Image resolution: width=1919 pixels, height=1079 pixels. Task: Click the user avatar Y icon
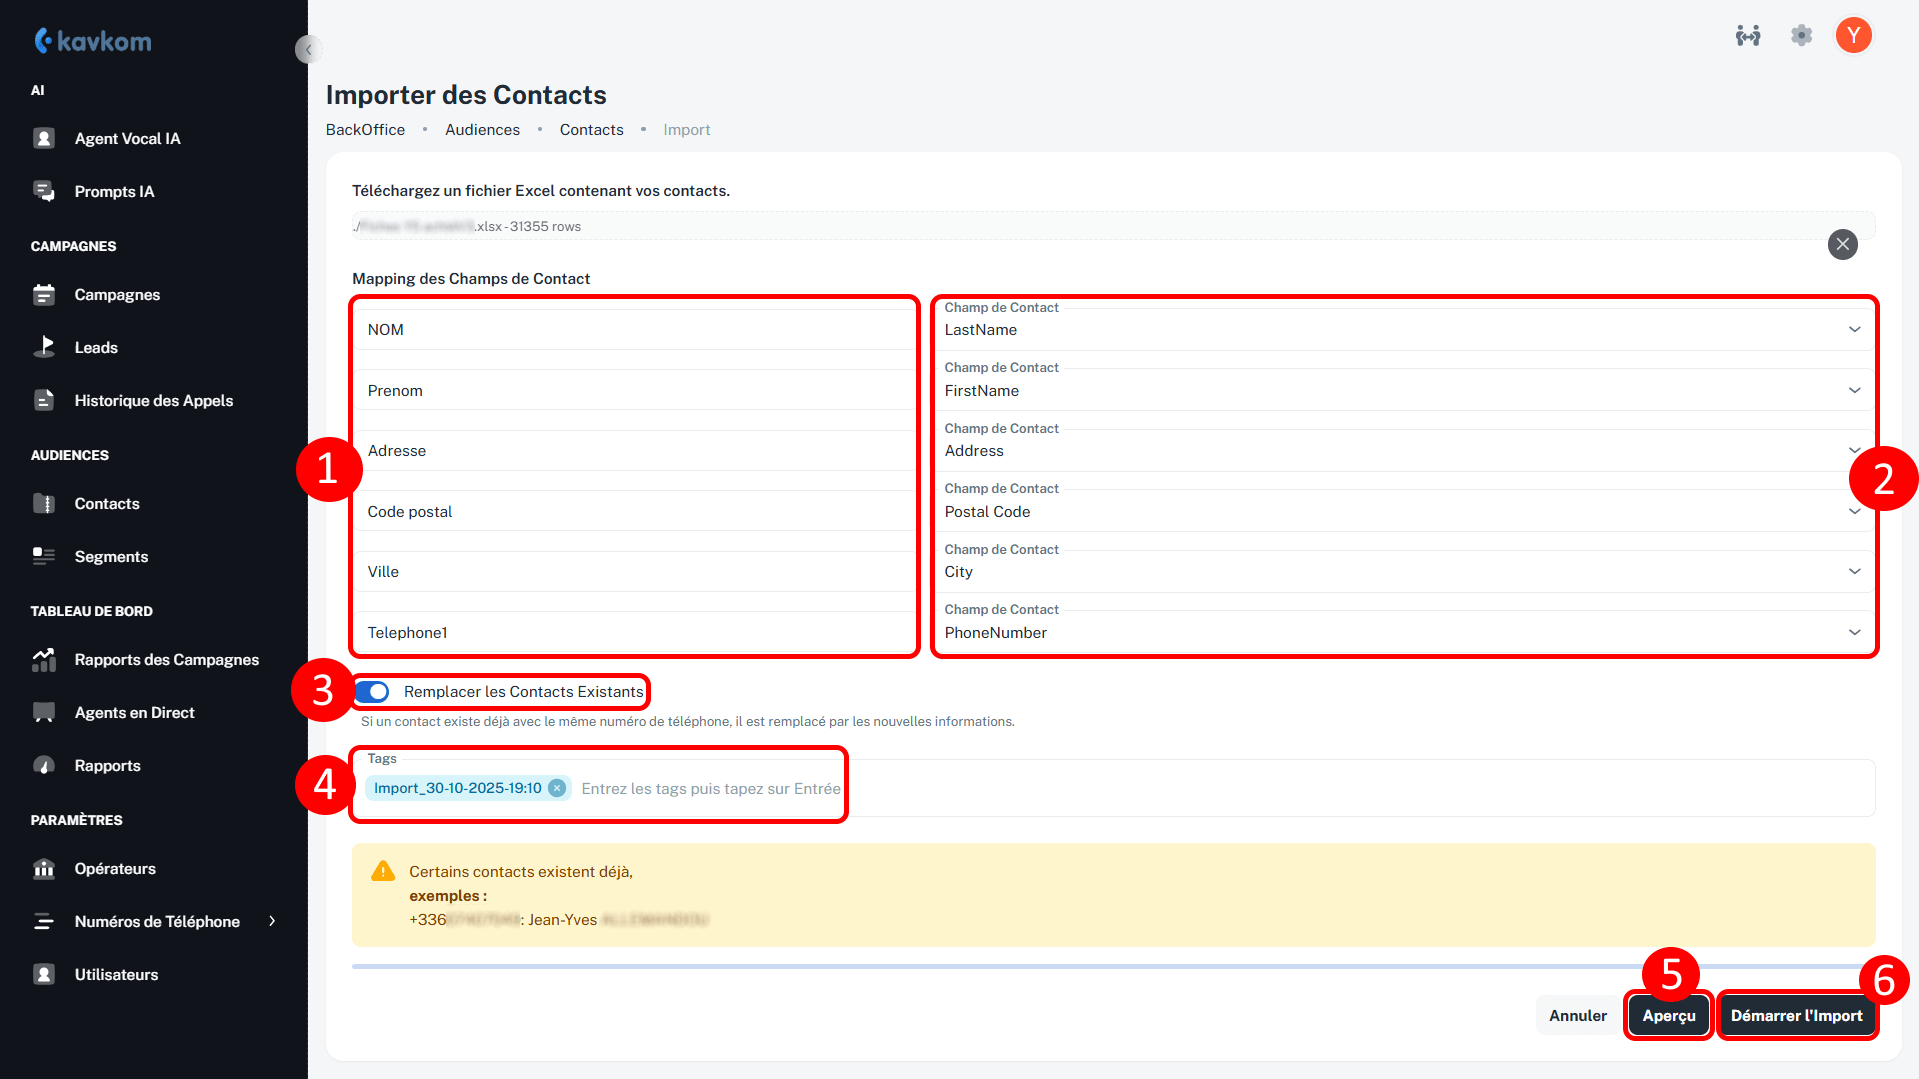(x=1853, y=36)
